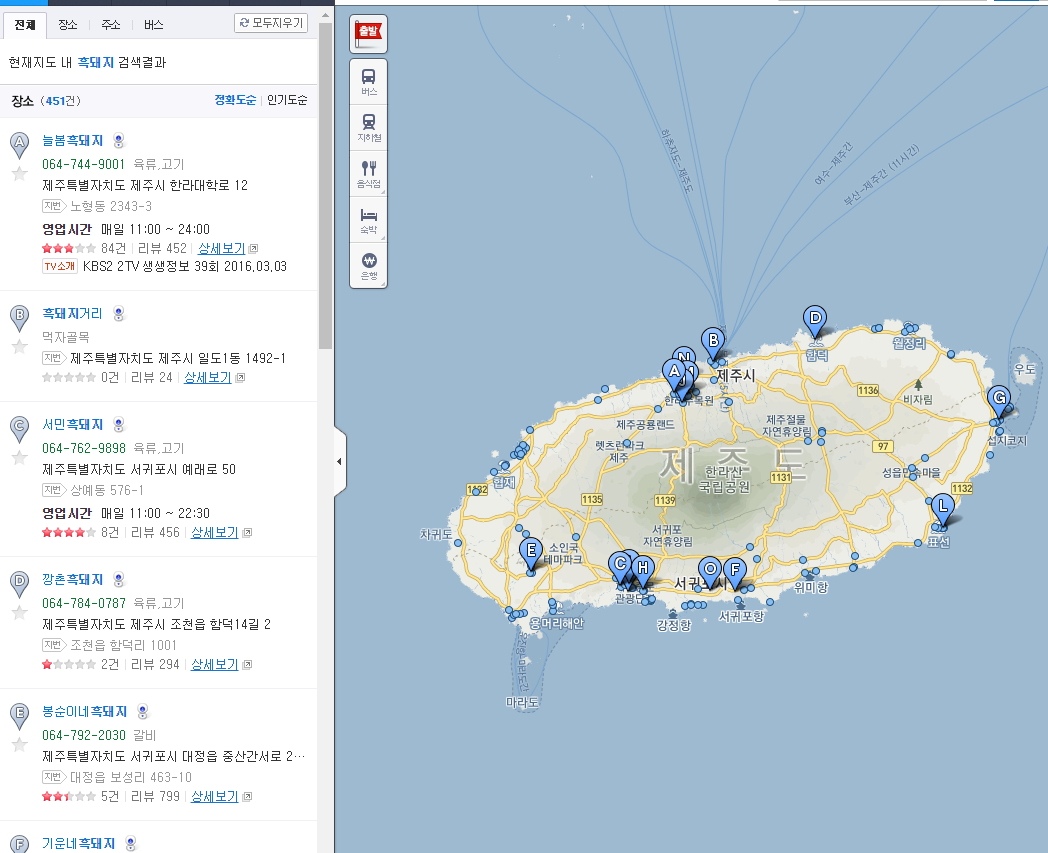1048x853 pixels.
Task: Click map marker L near 표선
Action: 941,507
